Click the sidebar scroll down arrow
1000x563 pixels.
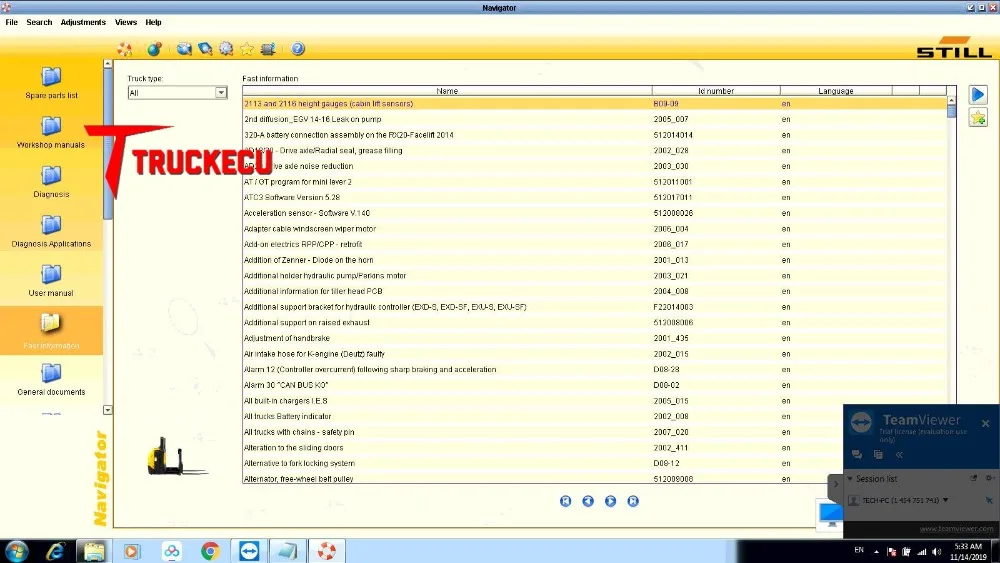coord(108,410)
